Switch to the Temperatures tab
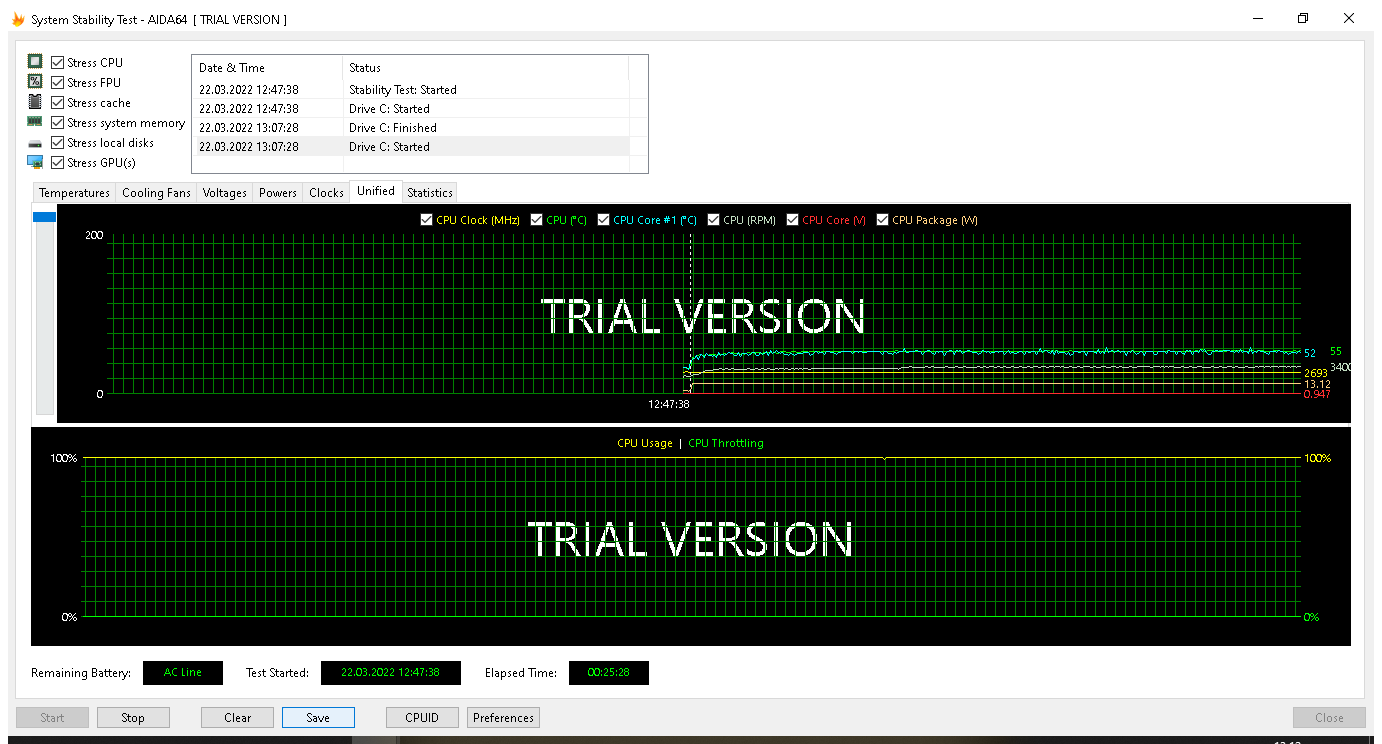 74,193
